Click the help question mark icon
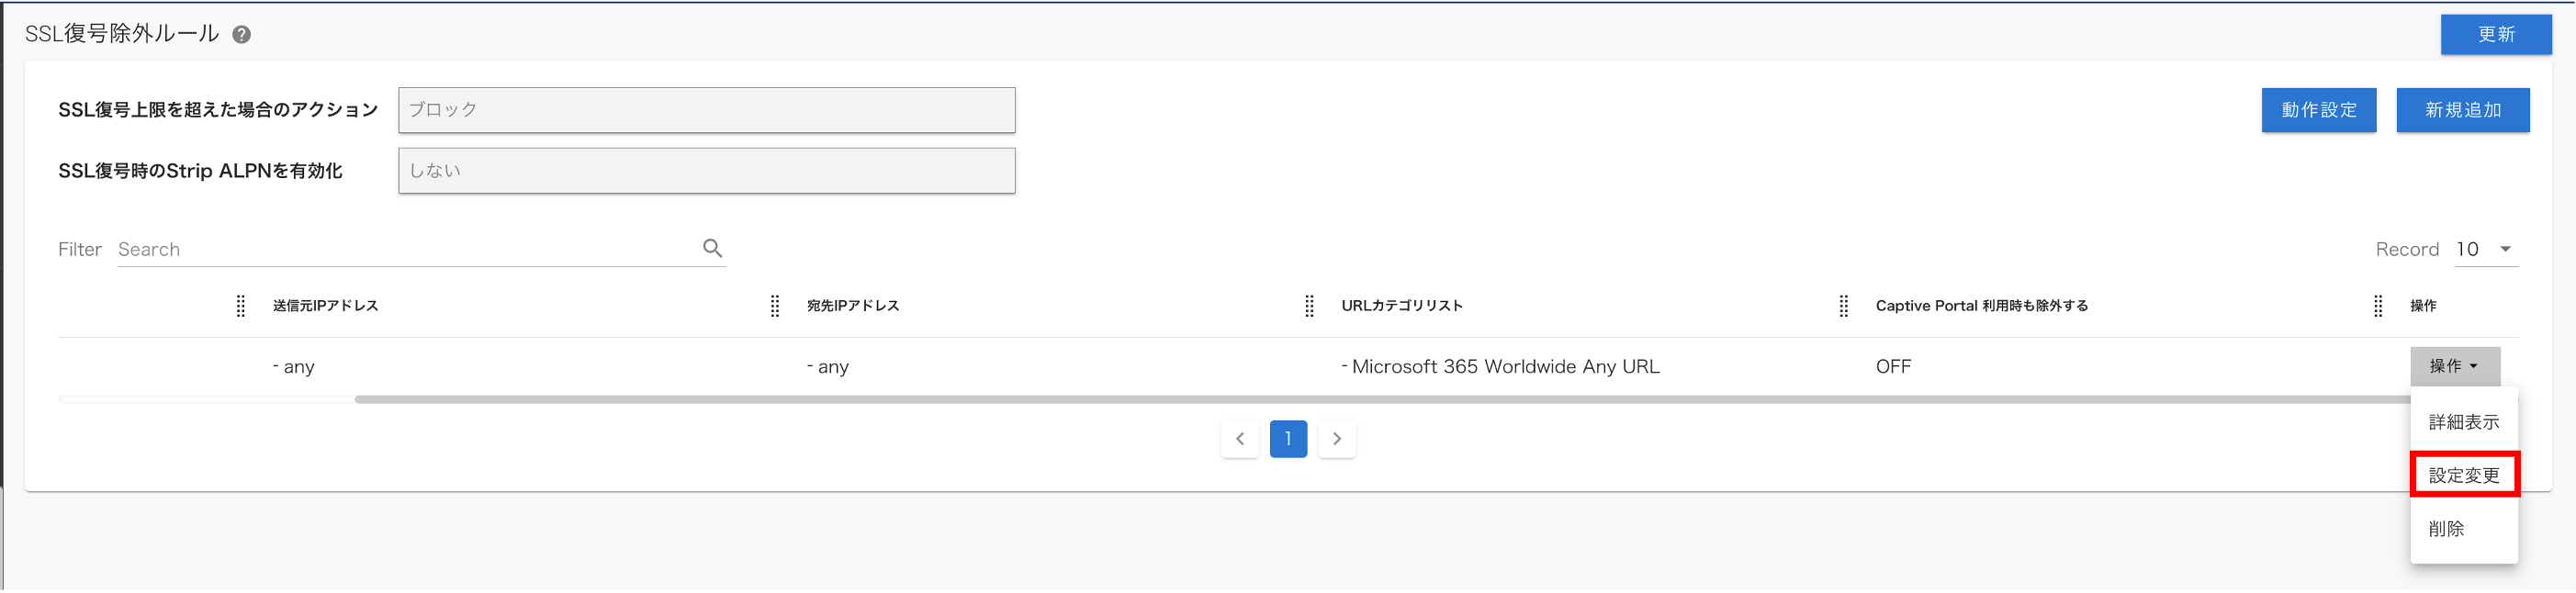This screenshot has width=2576, height=593. point(241,35)
